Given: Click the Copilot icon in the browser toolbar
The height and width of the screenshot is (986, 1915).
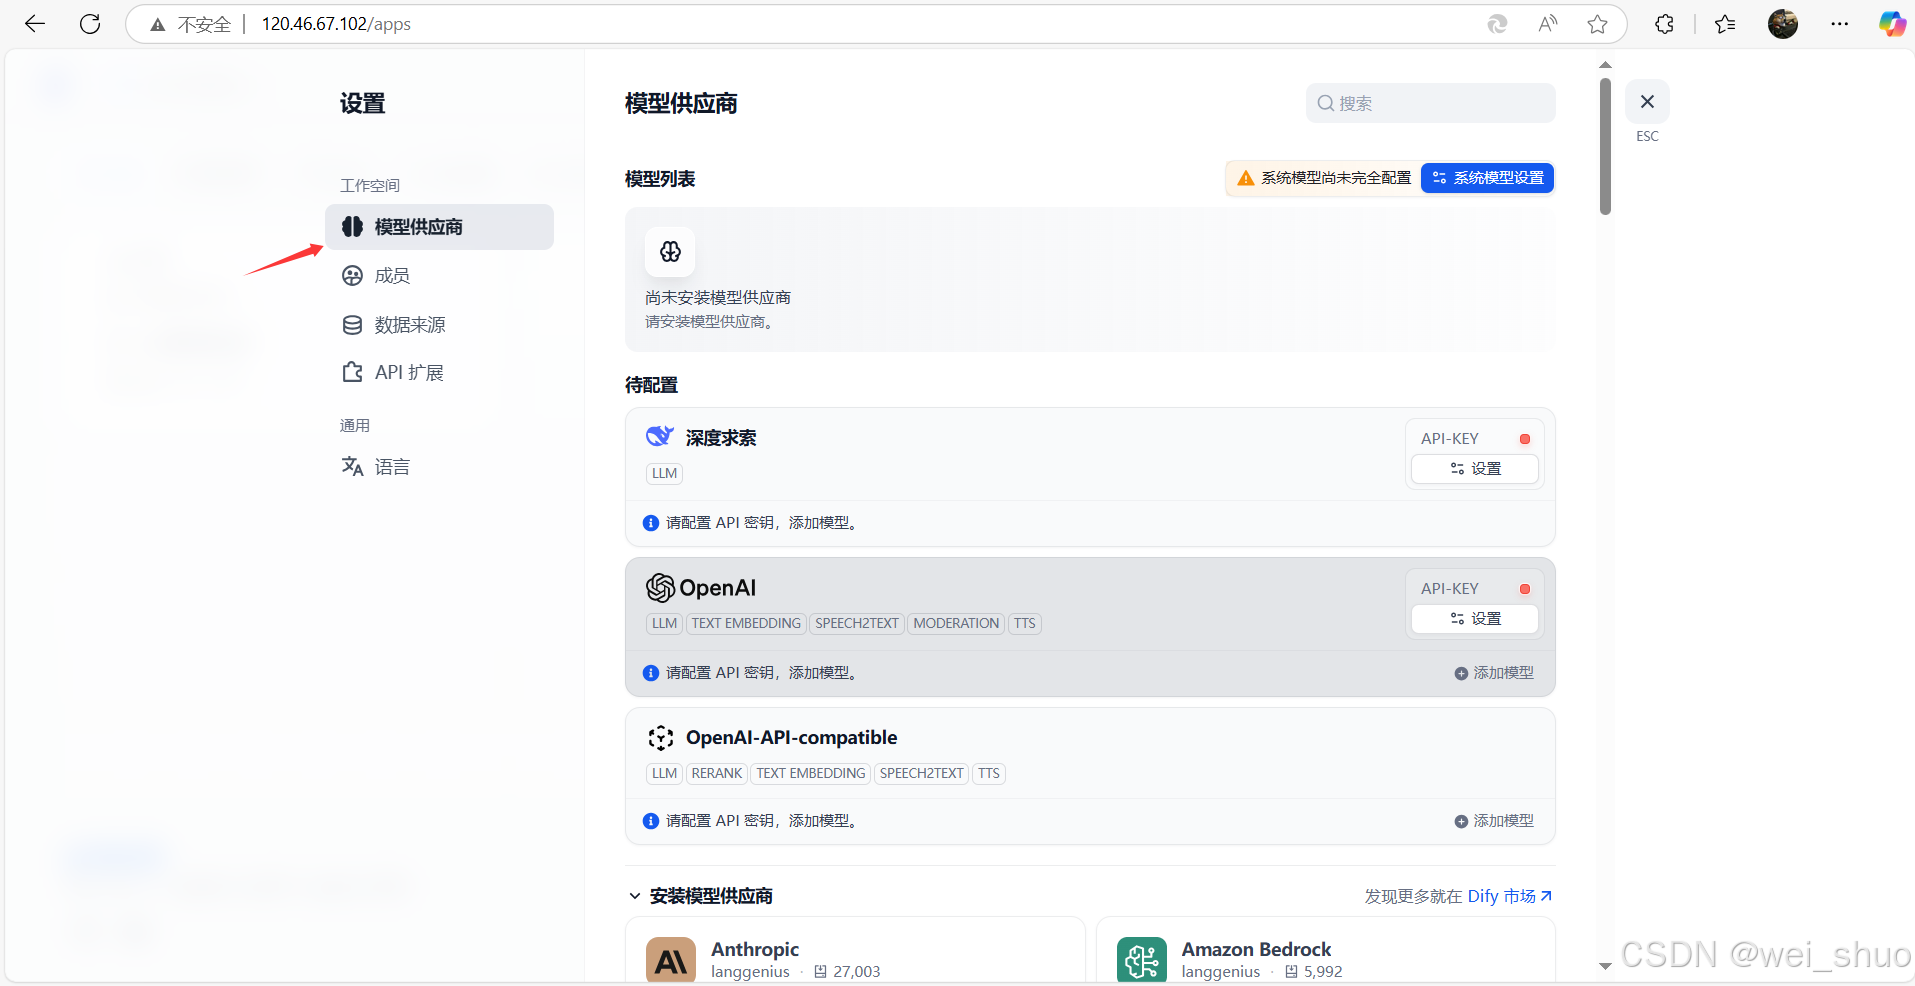Looking at the screenshot, I should (x=1891, y=23).
